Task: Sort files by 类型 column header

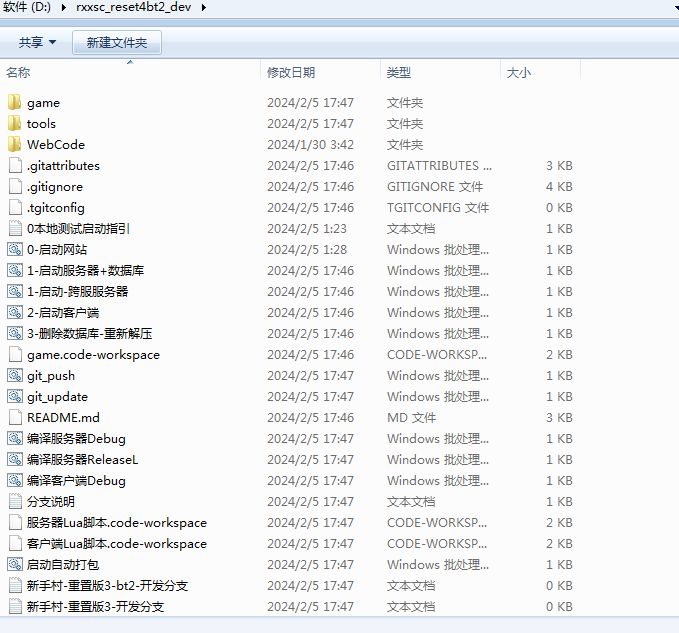Action: (x=399, y=72)
